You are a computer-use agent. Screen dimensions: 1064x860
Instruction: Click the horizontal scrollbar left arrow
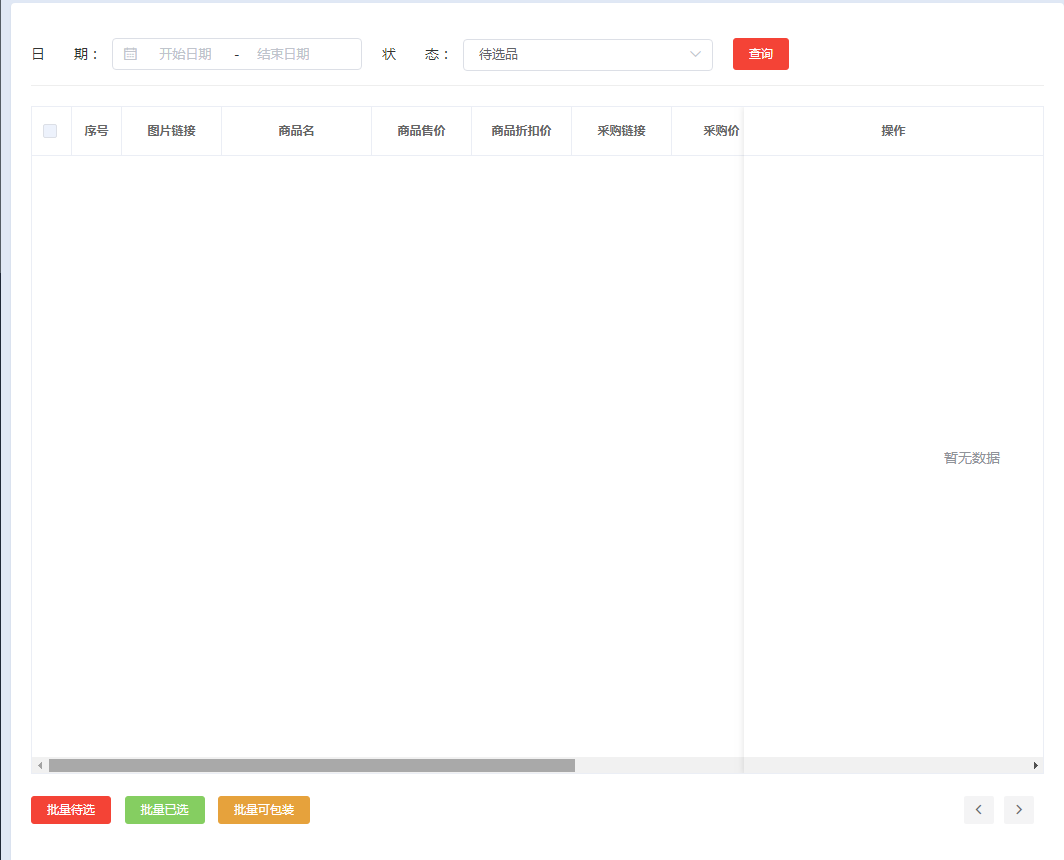(x=40, y=766)
